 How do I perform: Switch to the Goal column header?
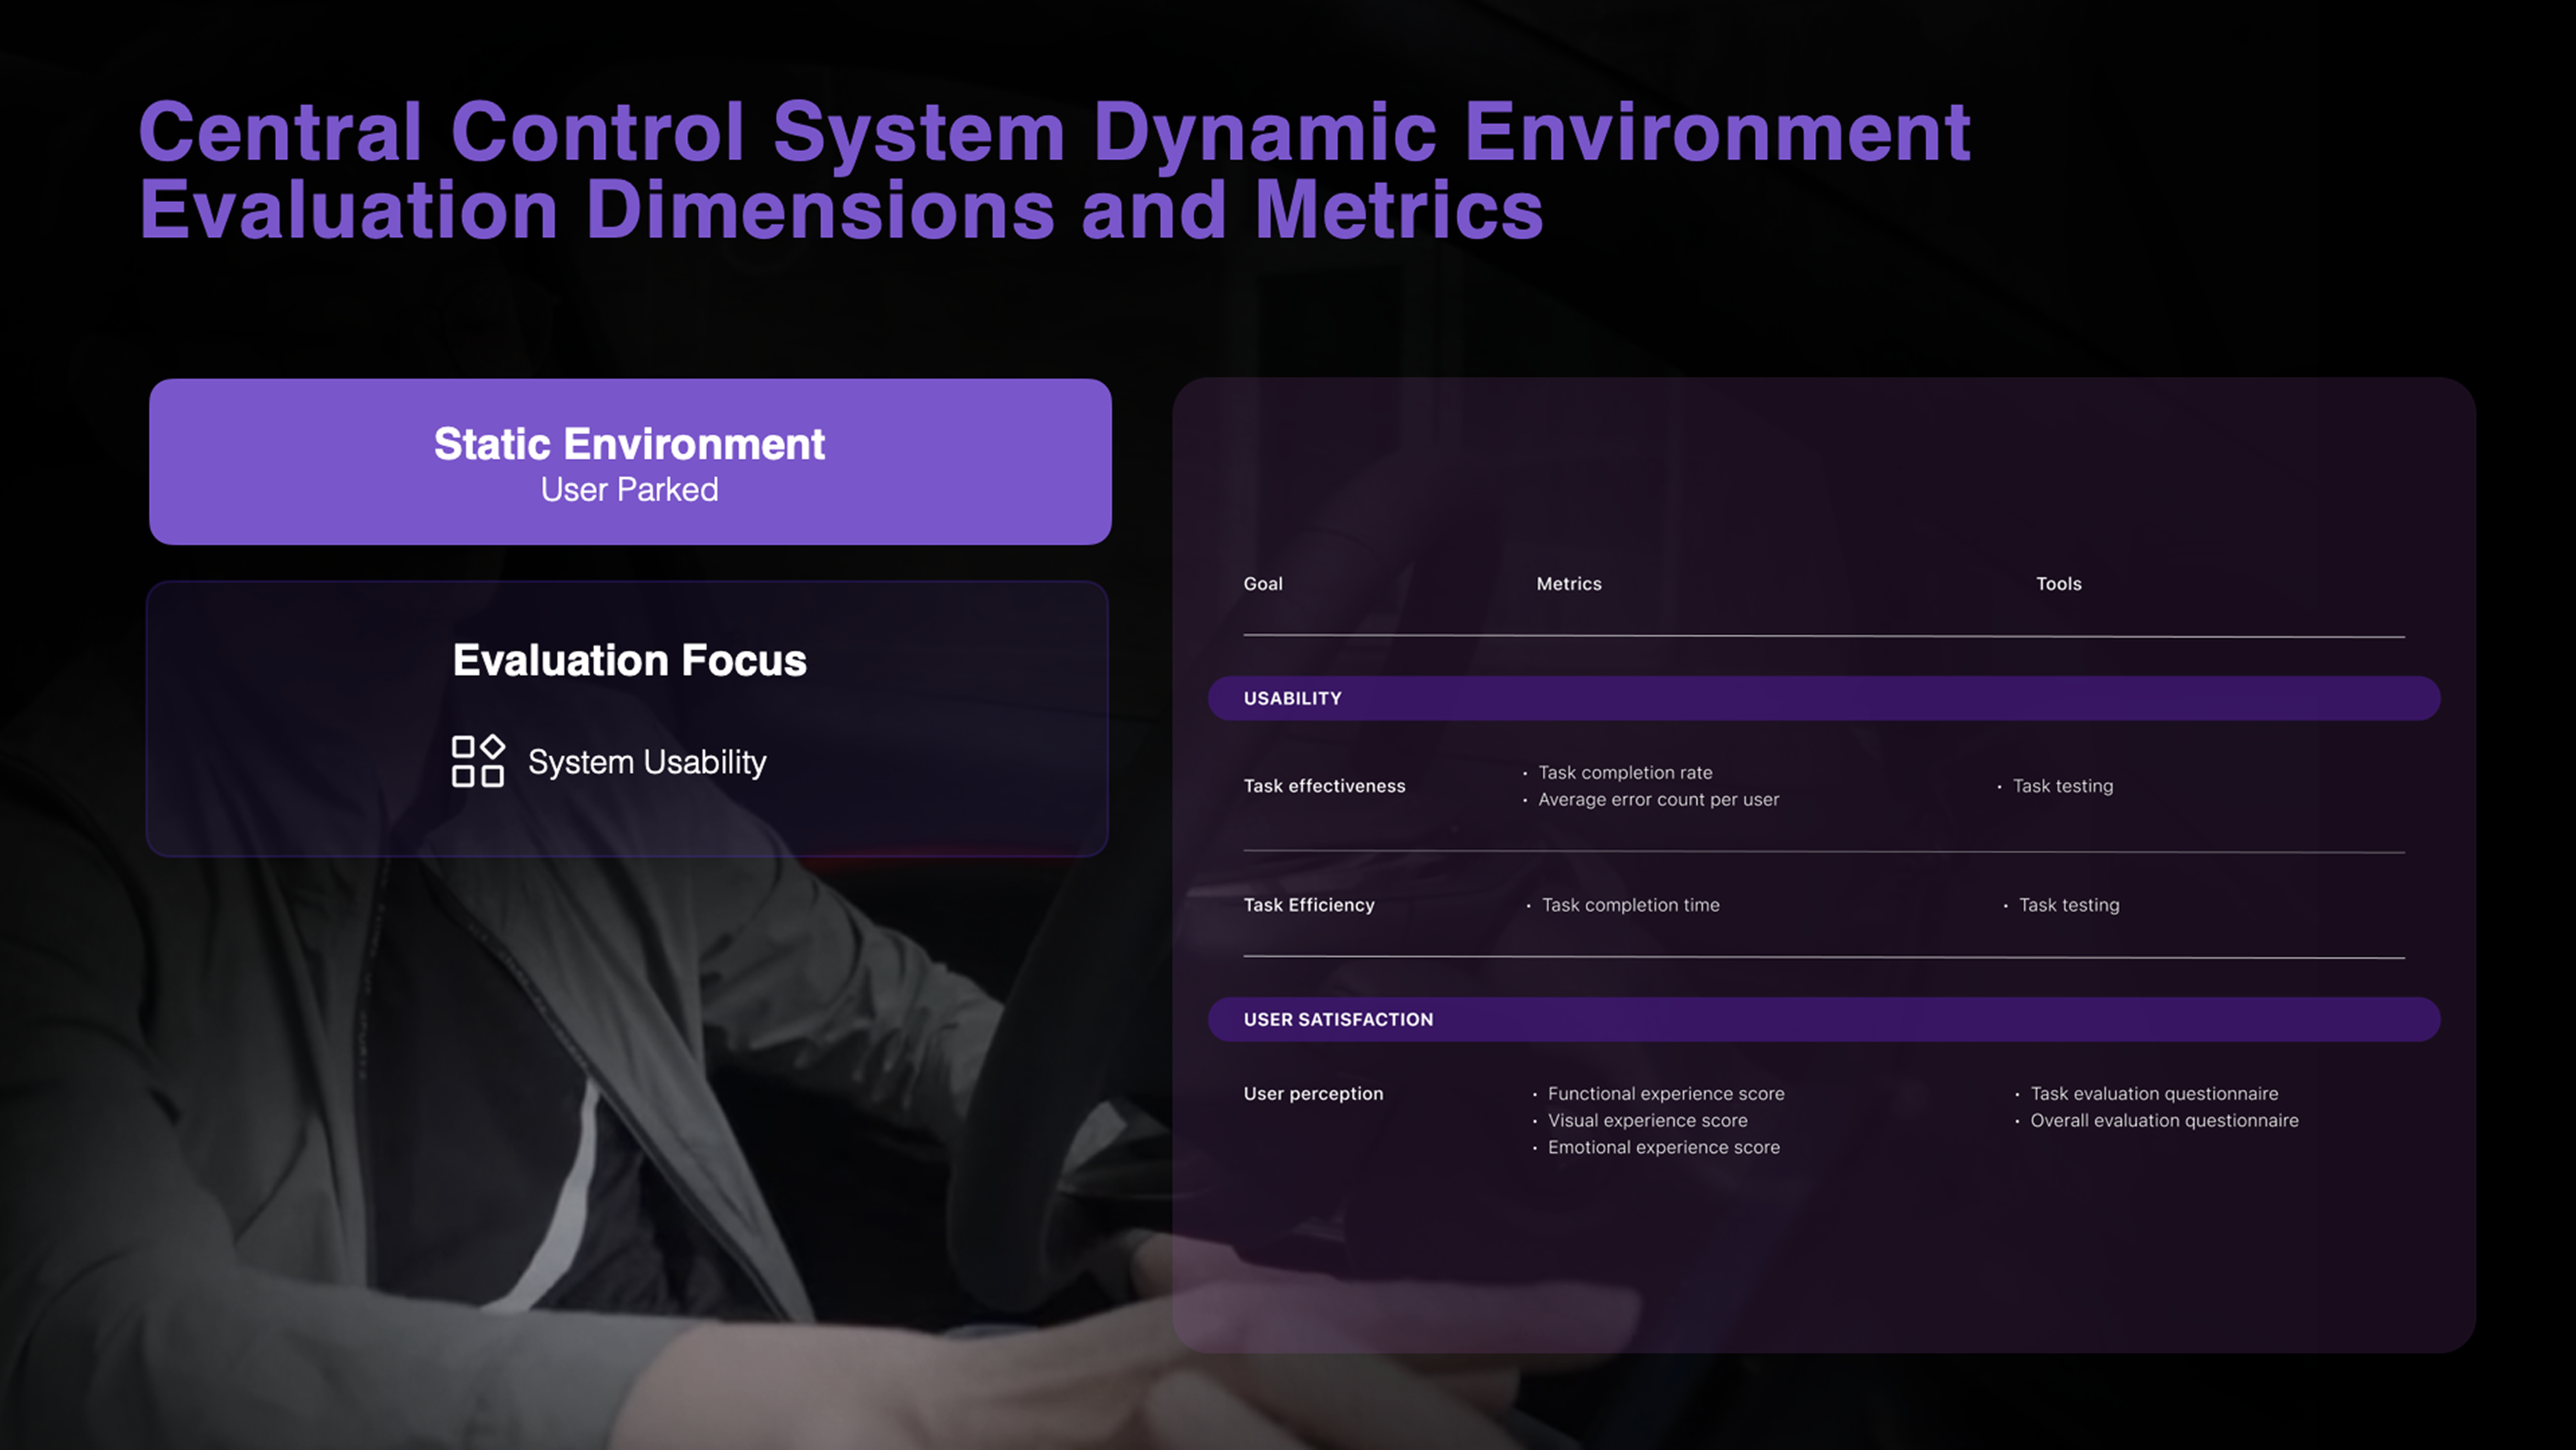point(1263,584)
